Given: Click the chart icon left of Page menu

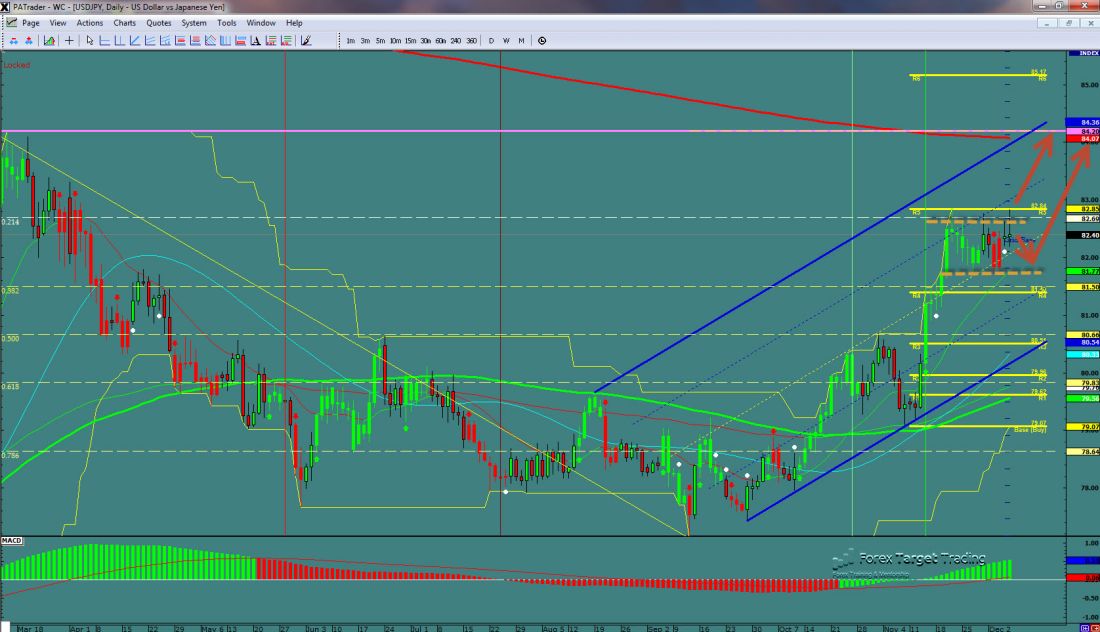Looking at the screenshot, I should pyautogui.click(x=11, y=22).
